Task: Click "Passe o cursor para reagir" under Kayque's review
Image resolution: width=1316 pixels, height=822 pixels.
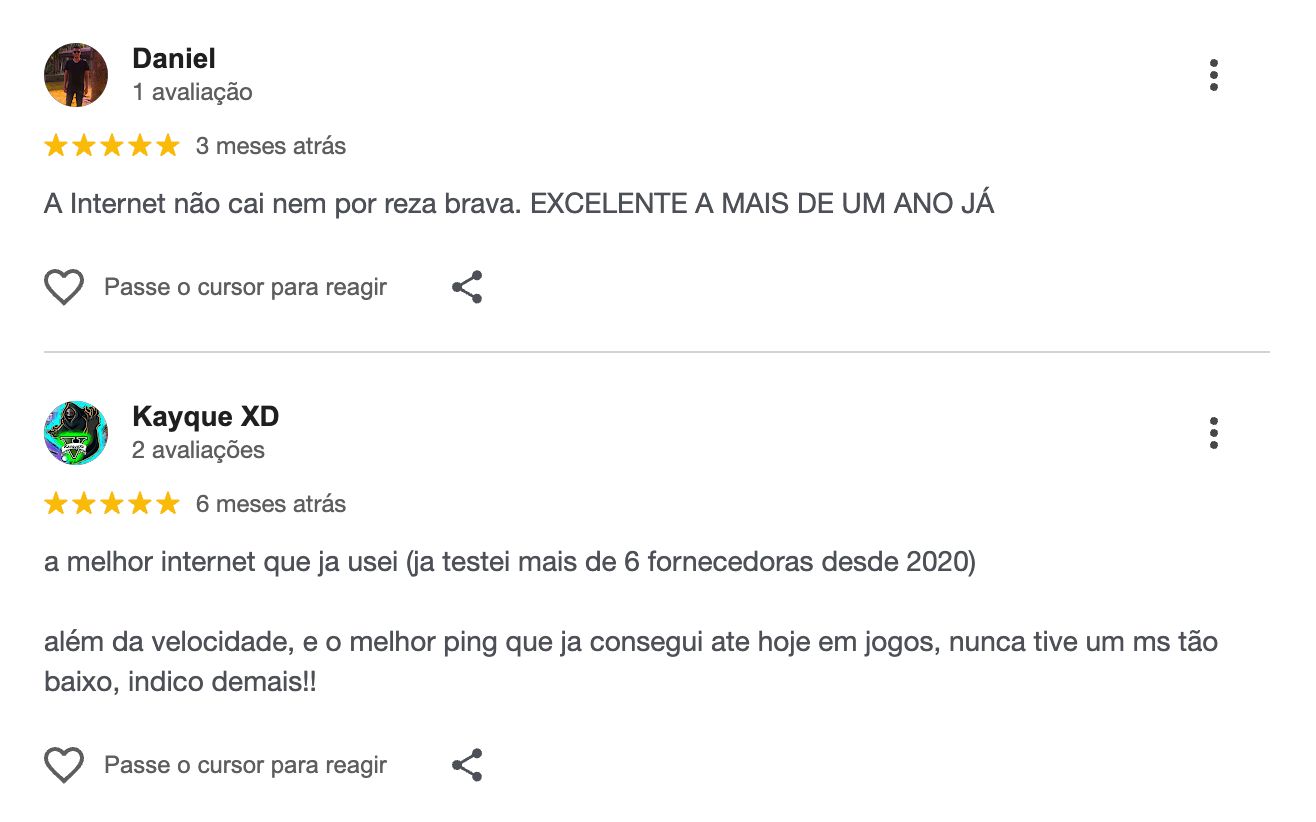Action: [x=245, y=766]
